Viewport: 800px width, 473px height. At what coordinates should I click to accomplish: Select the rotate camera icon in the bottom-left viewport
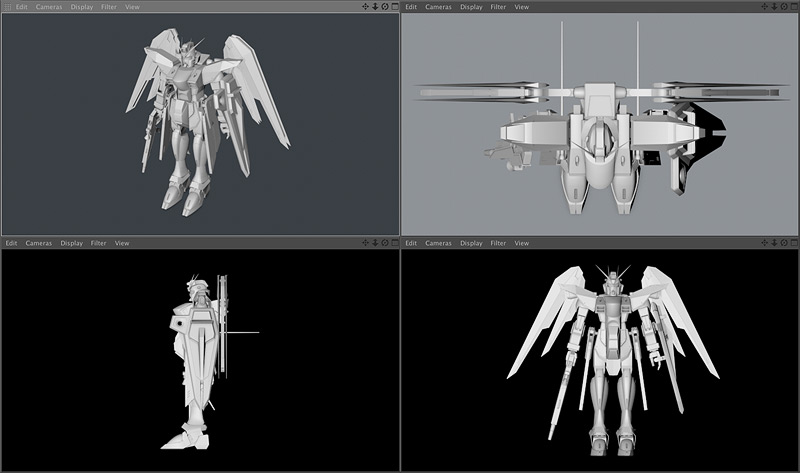385,243
